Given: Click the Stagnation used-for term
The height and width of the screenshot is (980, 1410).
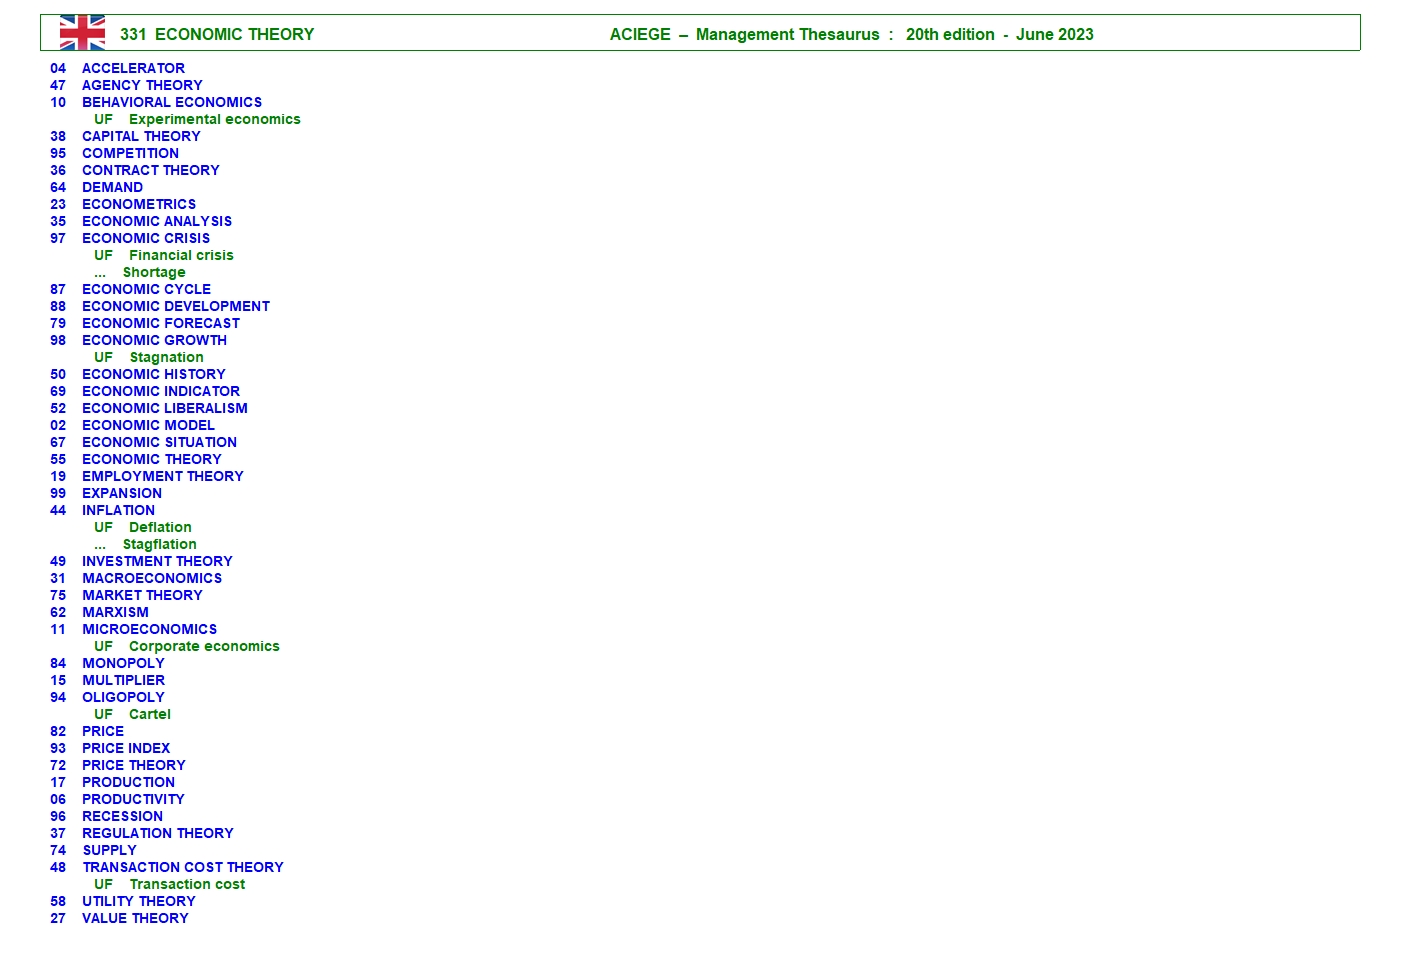Looking at the screenshot, I should pos(166,357).
